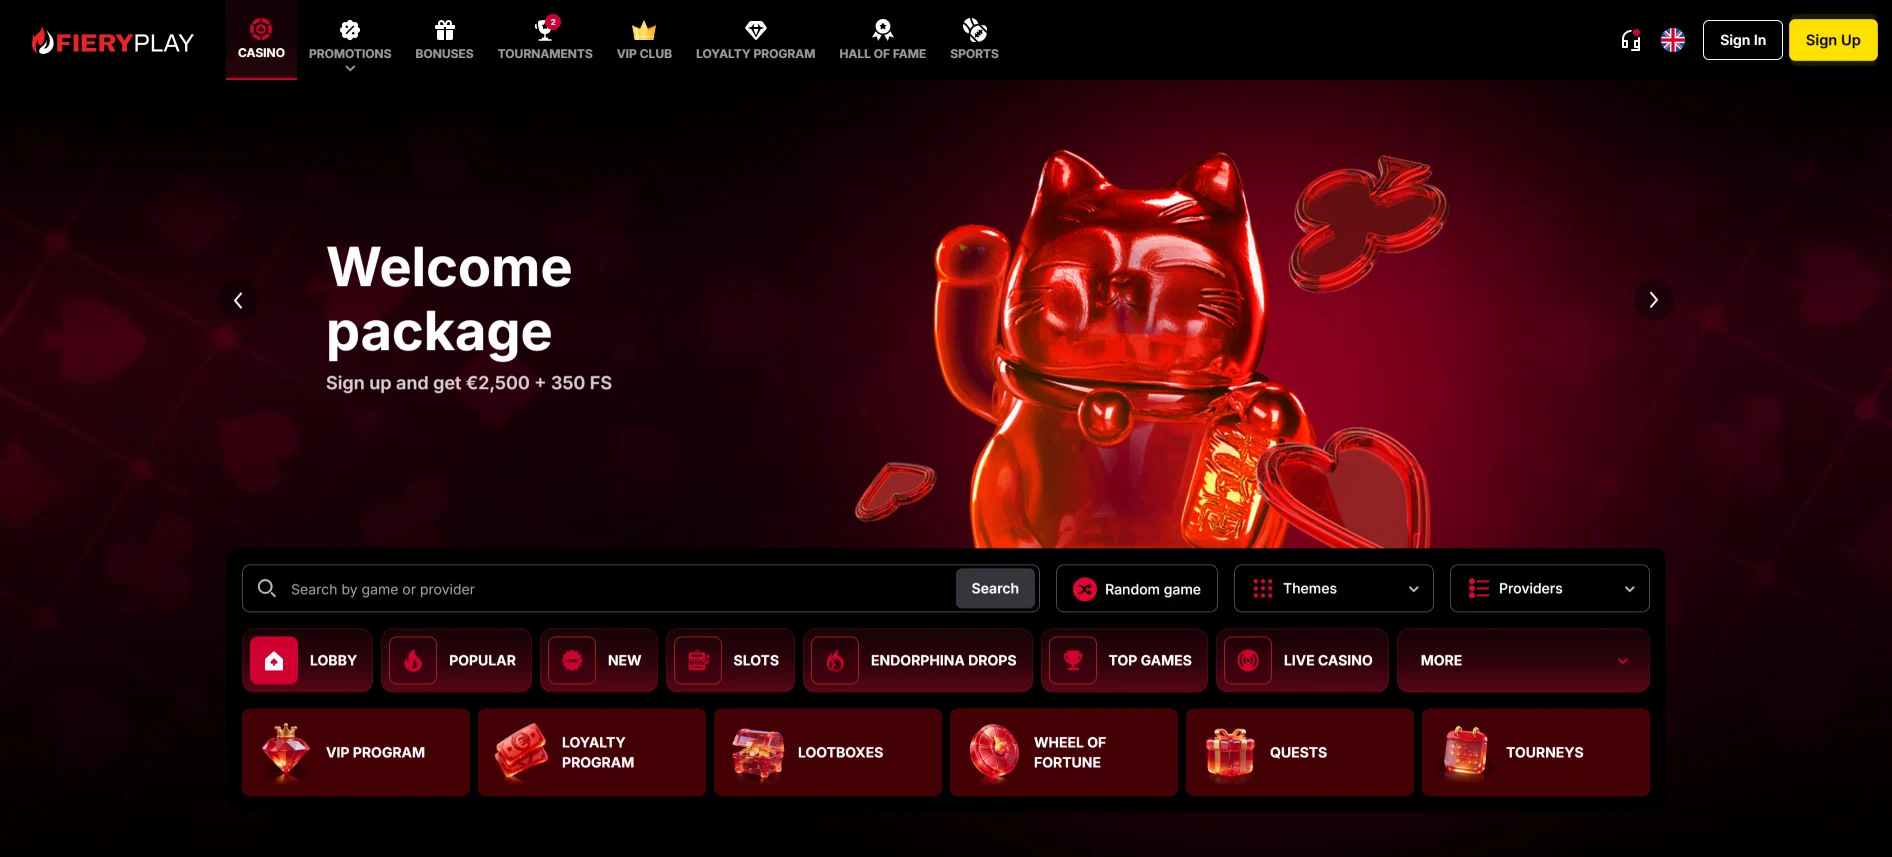The height and width of the screenshot is (857, 1892).
Task: Select the Top Games category
Action: click(1124, 660)
